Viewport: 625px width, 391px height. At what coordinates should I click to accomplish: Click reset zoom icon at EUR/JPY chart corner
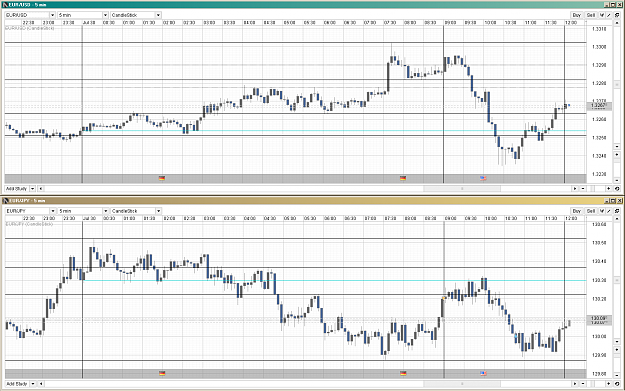coord(617,384)
